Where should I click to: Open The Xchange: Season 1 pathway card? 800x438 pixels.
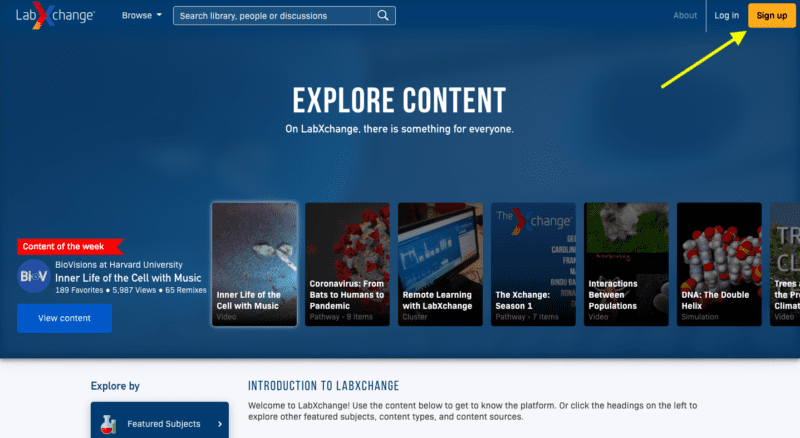[x=533, y=264]
